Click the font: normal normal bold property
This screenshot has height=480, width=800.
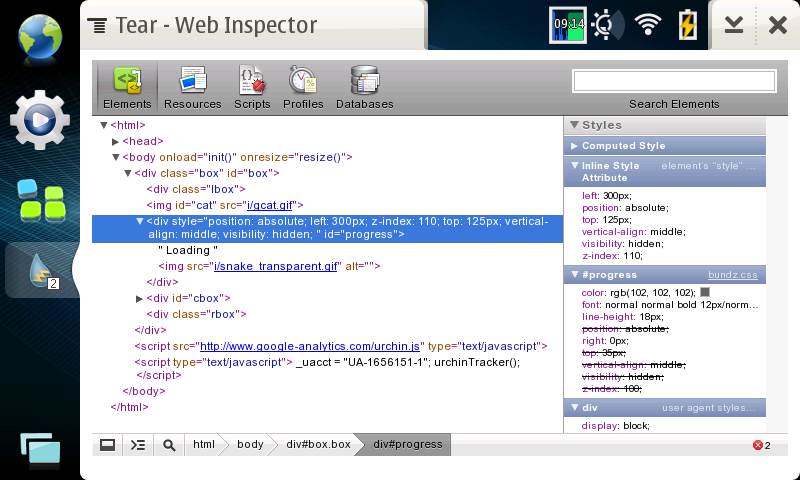[670, 305]
